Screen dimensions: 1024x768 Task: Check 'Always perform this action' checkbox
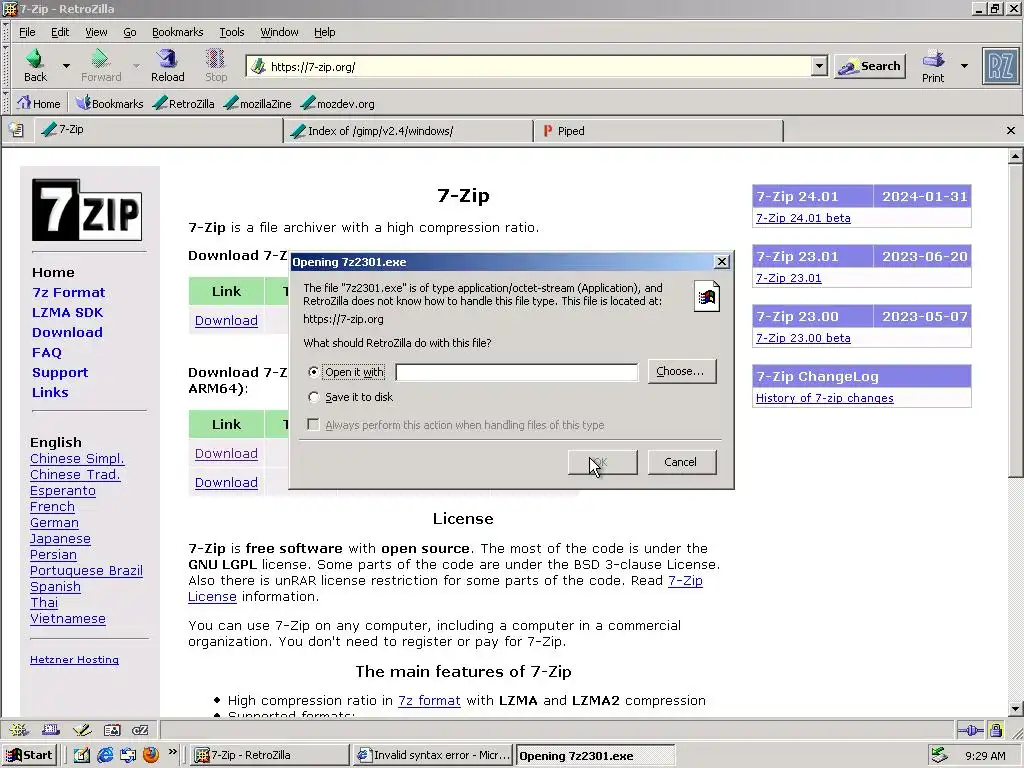coord(313,424)
